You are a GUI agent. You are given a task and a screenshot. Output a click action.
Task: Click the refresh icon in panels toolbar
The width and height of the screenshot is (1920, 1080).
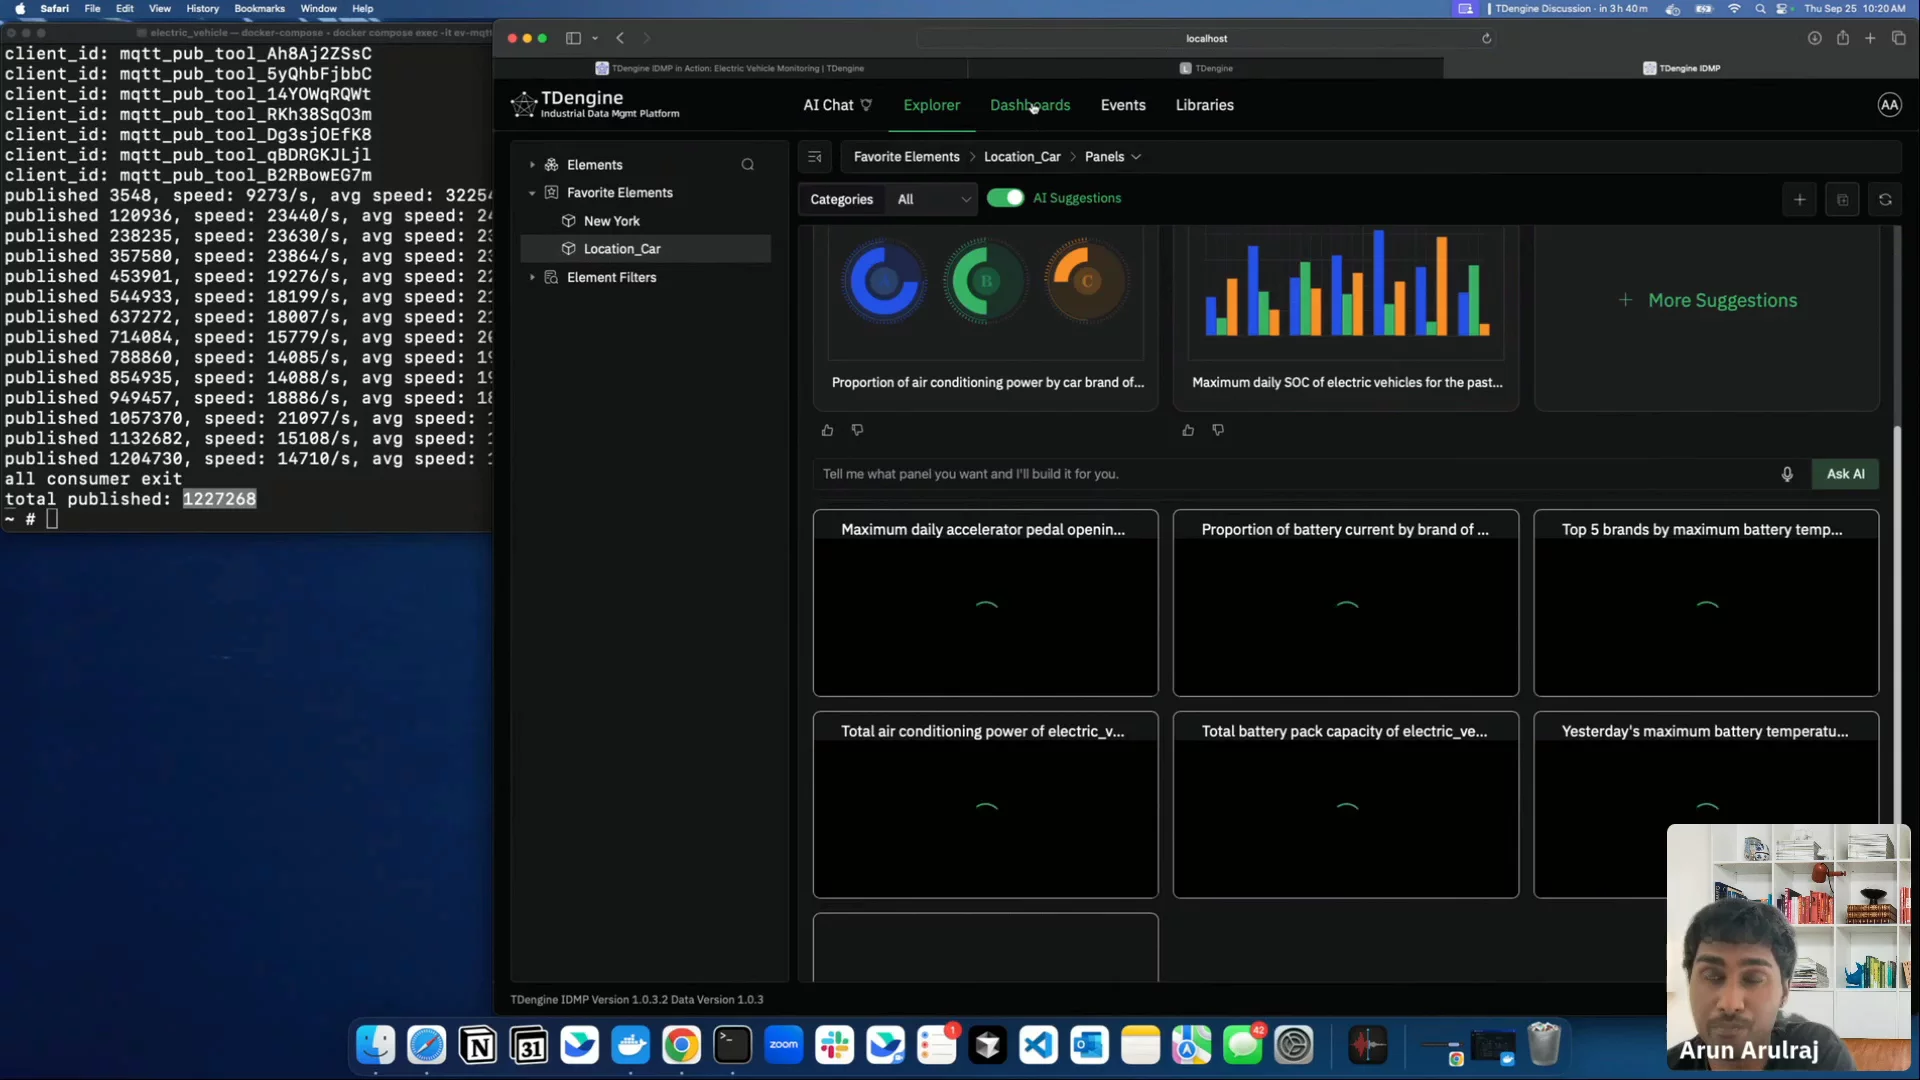(x=1885, y=200)
